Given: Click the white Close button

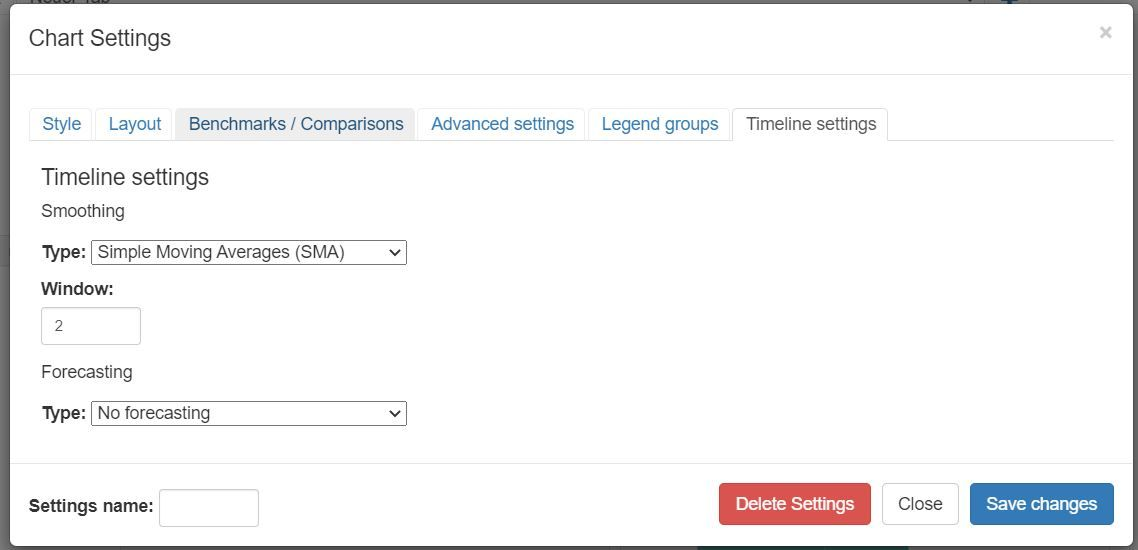Looking at the screenshot, I should click(920, 504).
